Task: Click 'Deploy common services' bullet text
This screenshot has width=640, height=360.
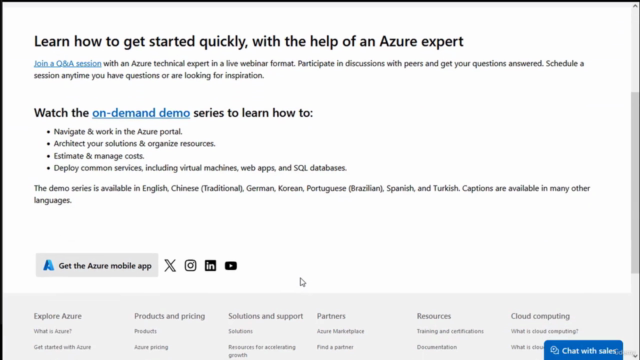Action: pyautogui.click(x=200, y=168)
